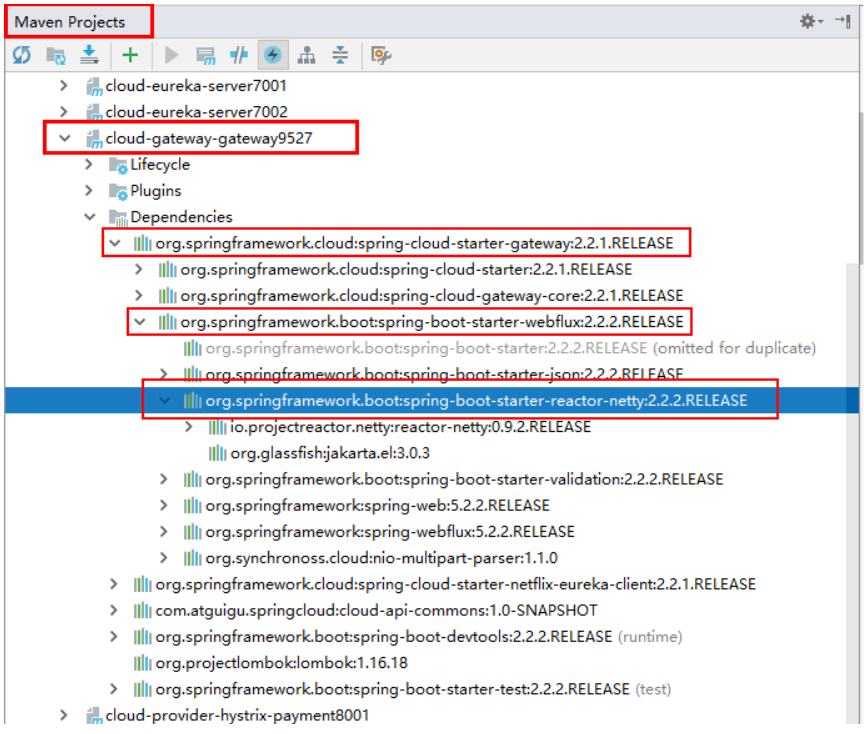The height and width of the screenshot is (734, 864).
Task: Expand the Lifecycle folder
Action: (x=89, y=164)
